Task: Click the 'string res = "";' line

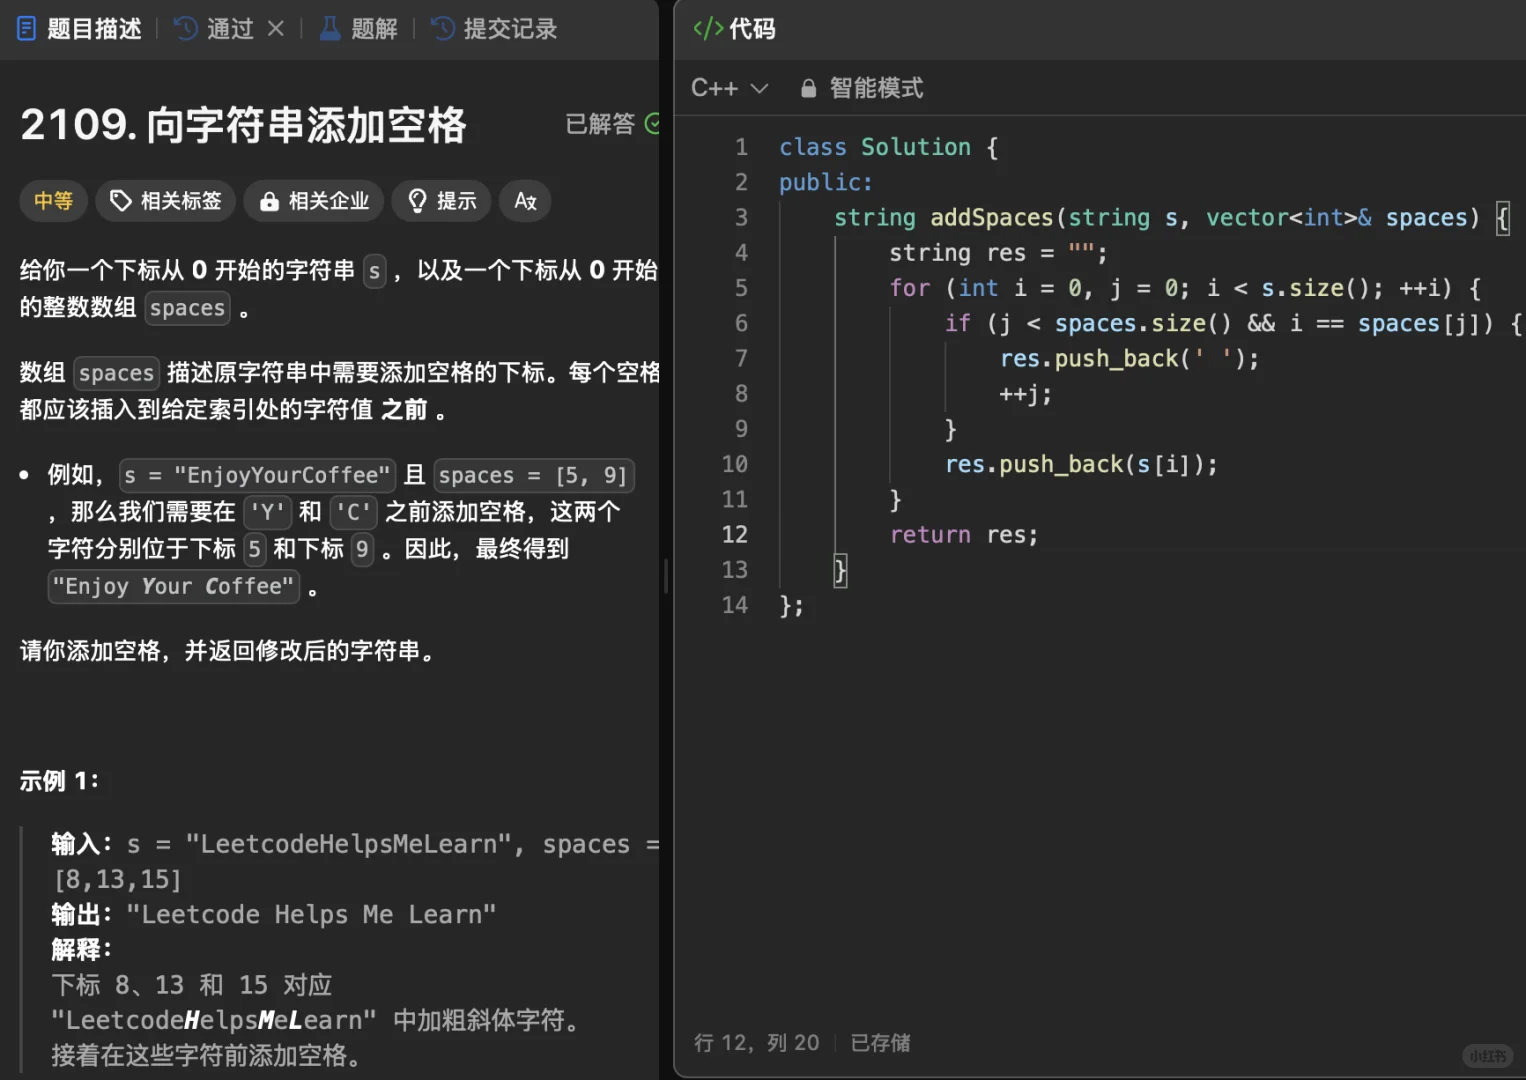Action: tap(998, 253)
